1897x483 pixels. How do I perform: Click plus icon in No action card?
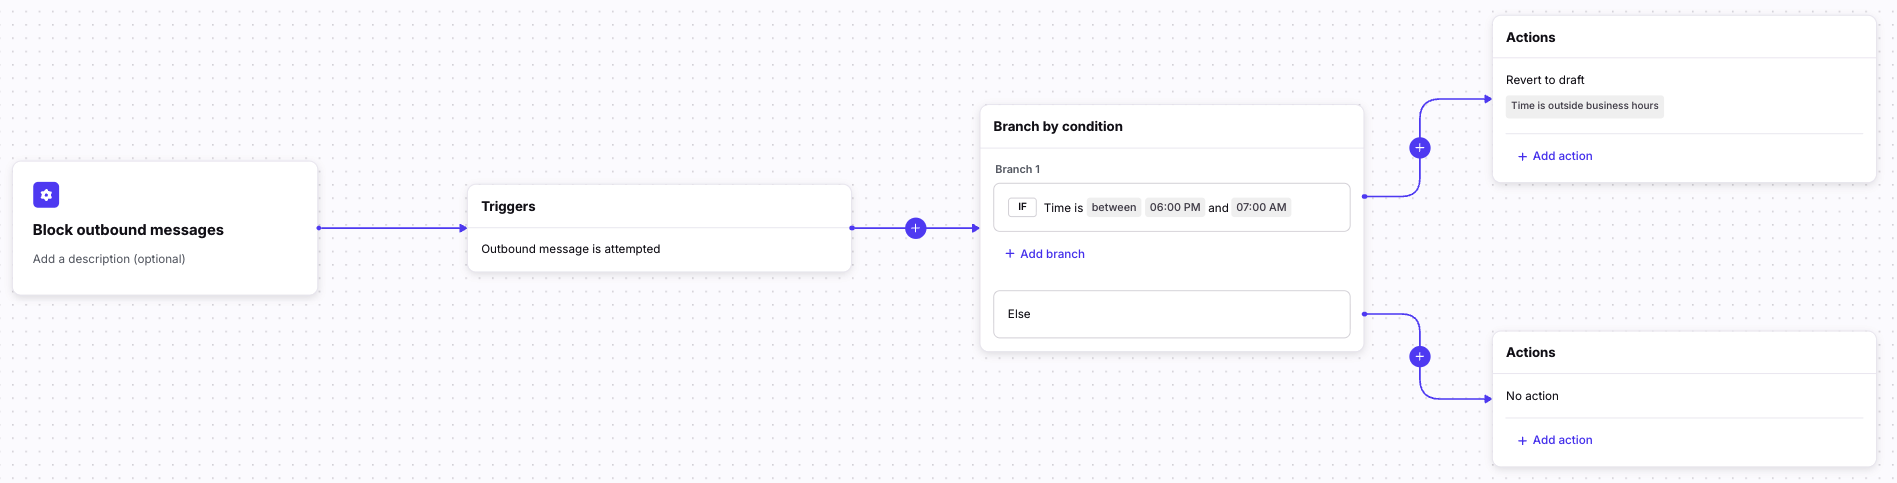[1522, 441]
